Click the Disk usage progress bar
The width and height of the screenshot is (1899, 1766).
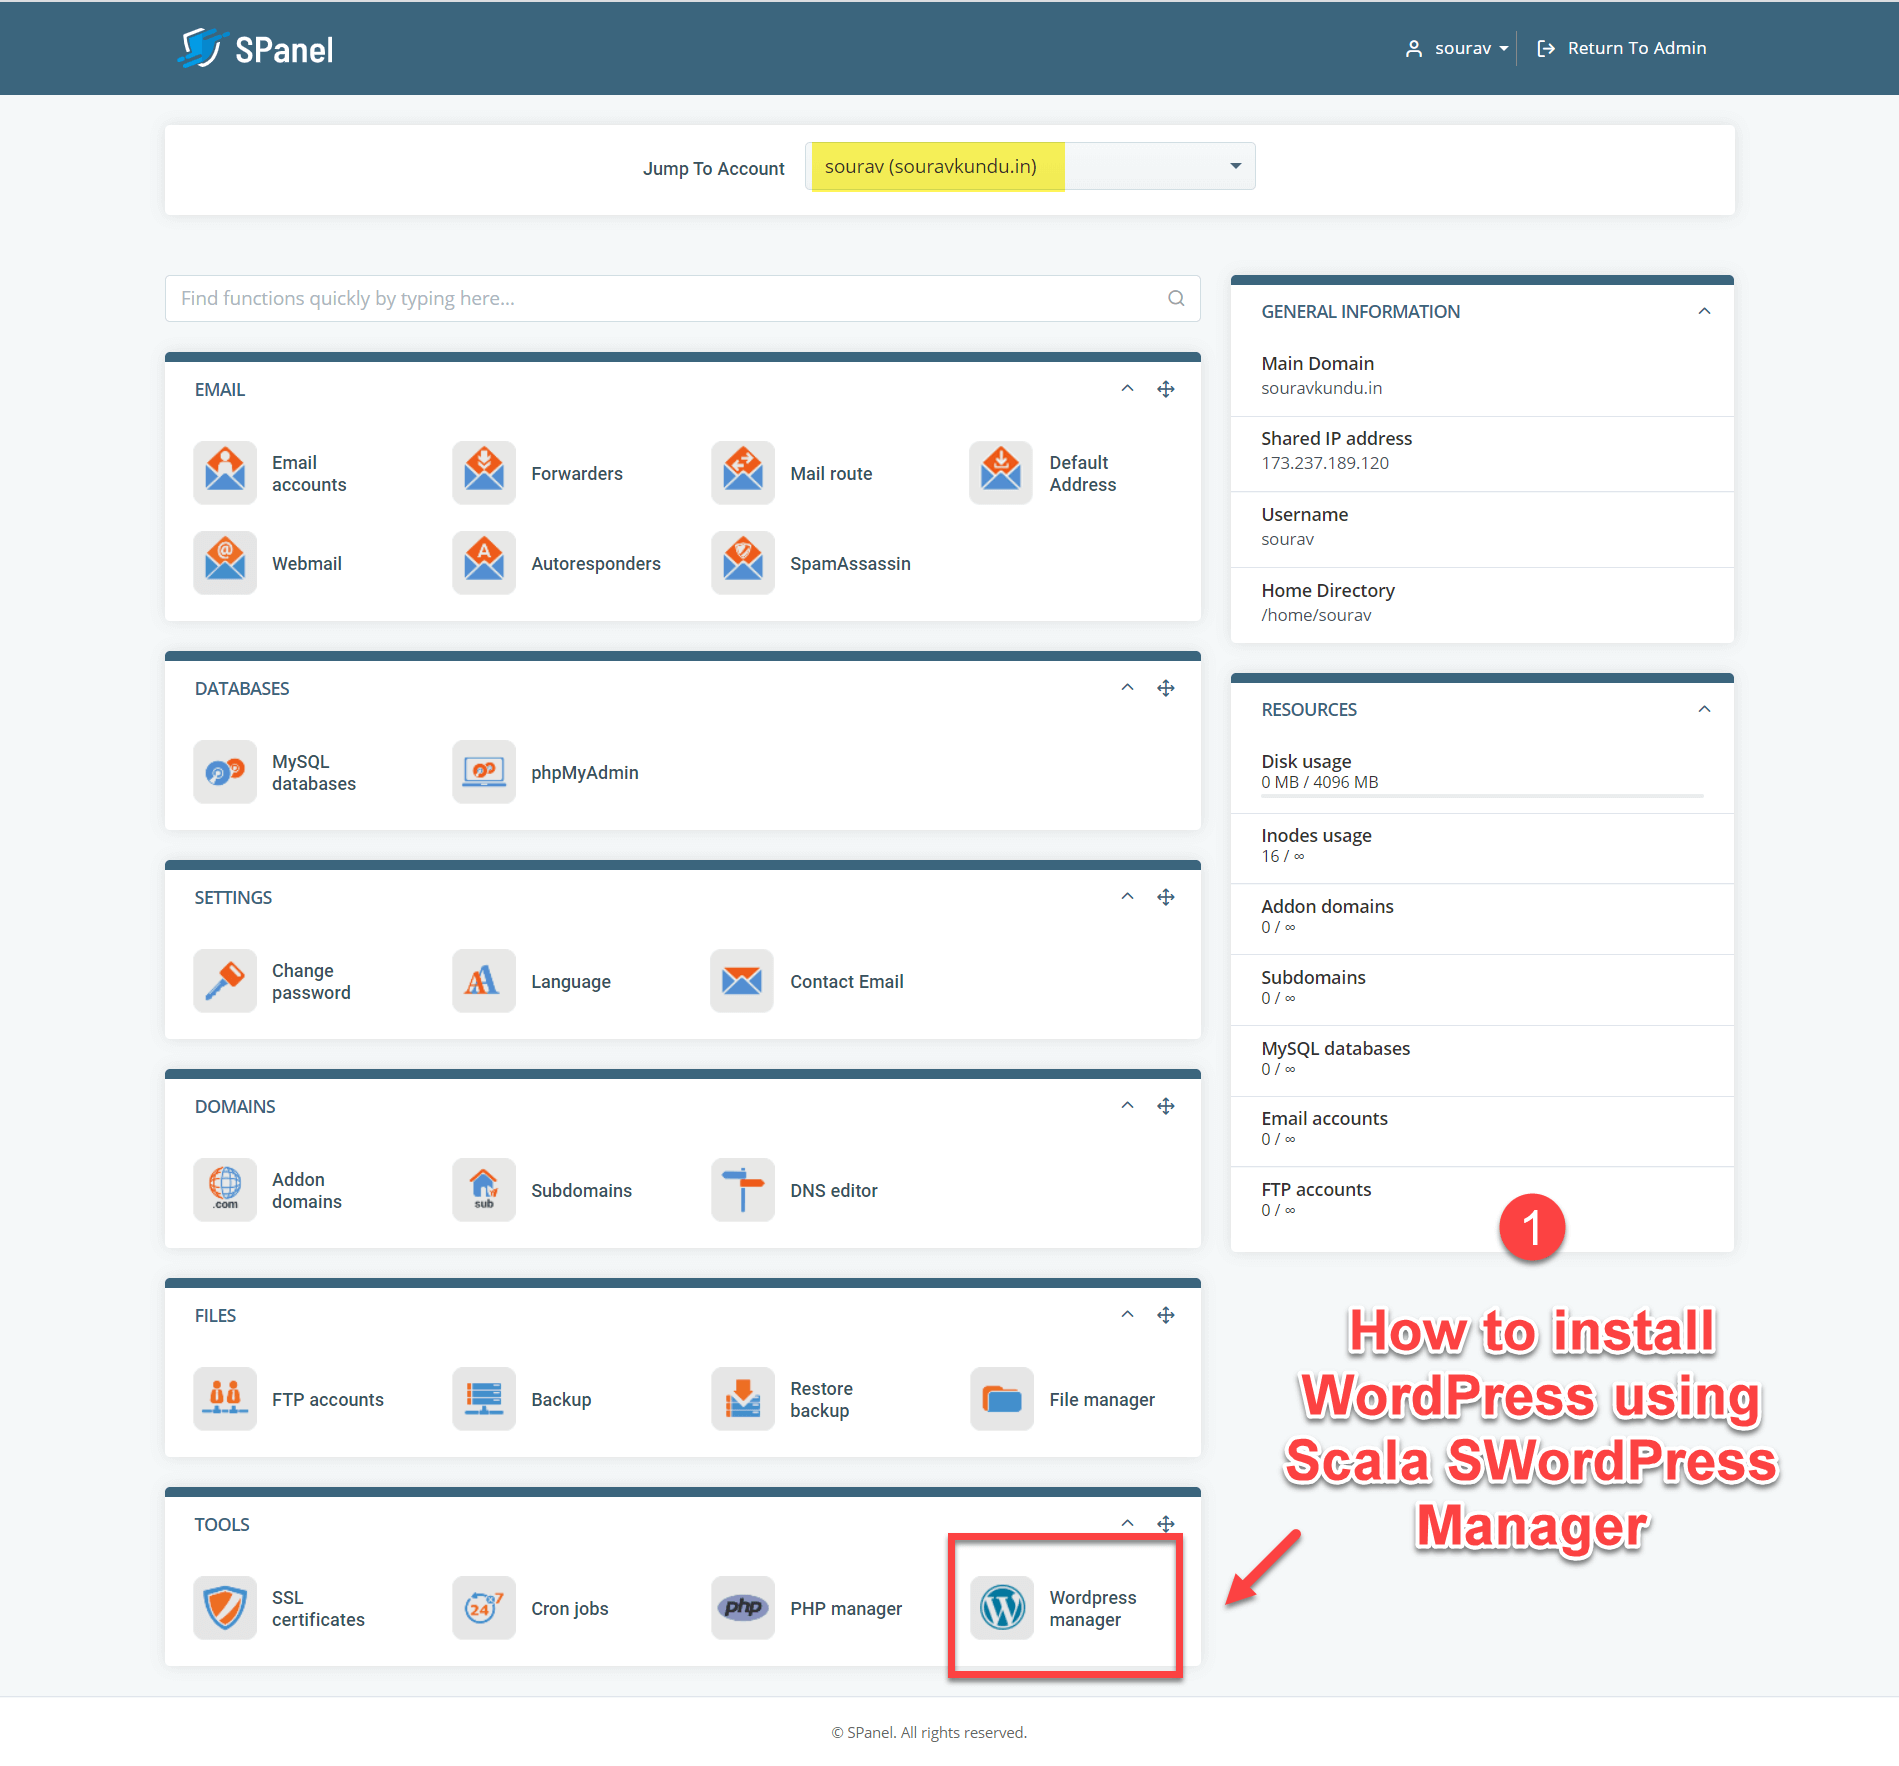click(1482, 796)
